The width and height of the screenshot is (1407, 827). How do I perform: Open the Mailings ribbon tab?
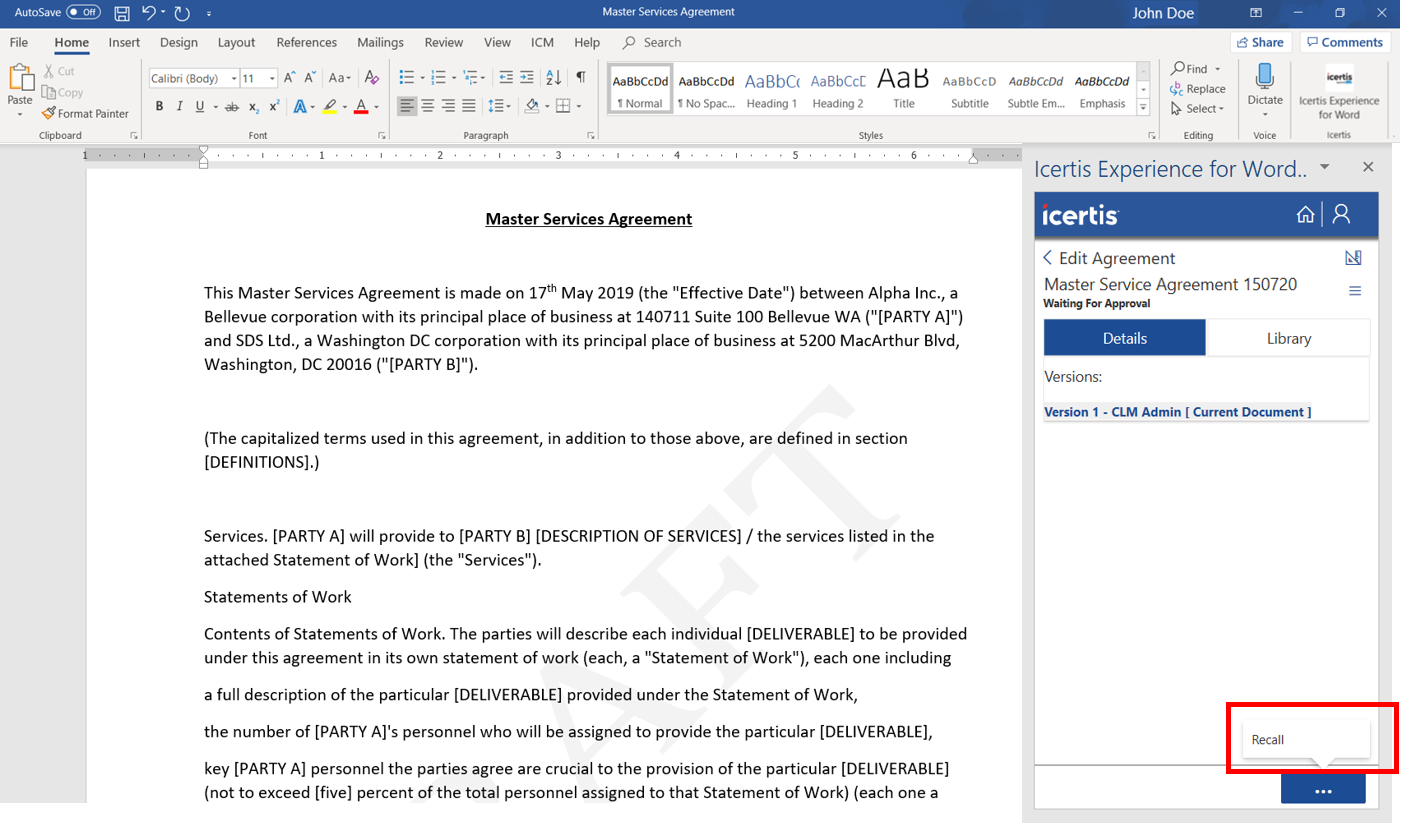click(380, 42)
